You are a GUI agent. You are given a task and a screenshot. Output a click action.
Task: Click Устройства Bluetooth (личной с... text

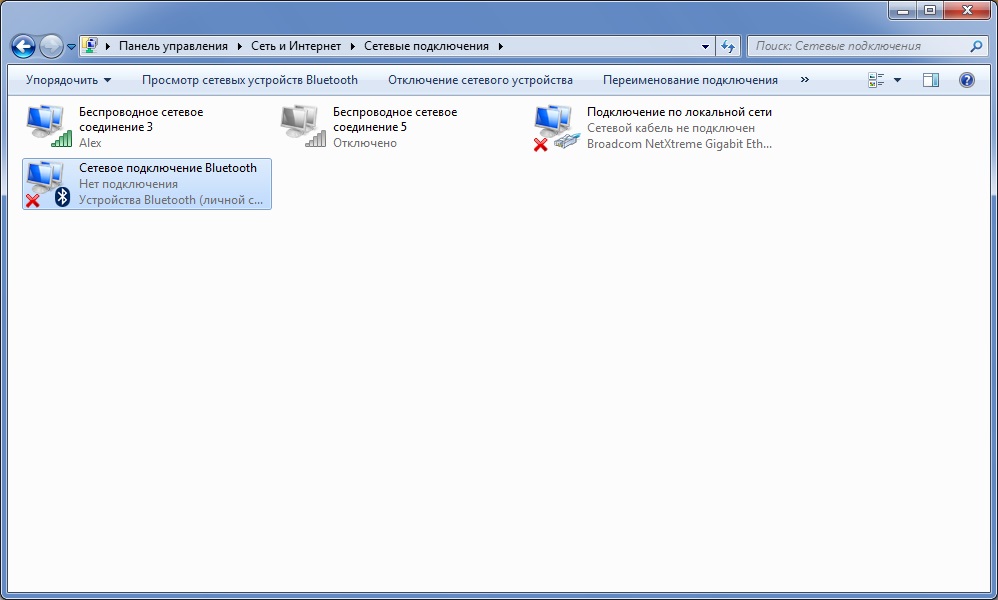point(171,200)
